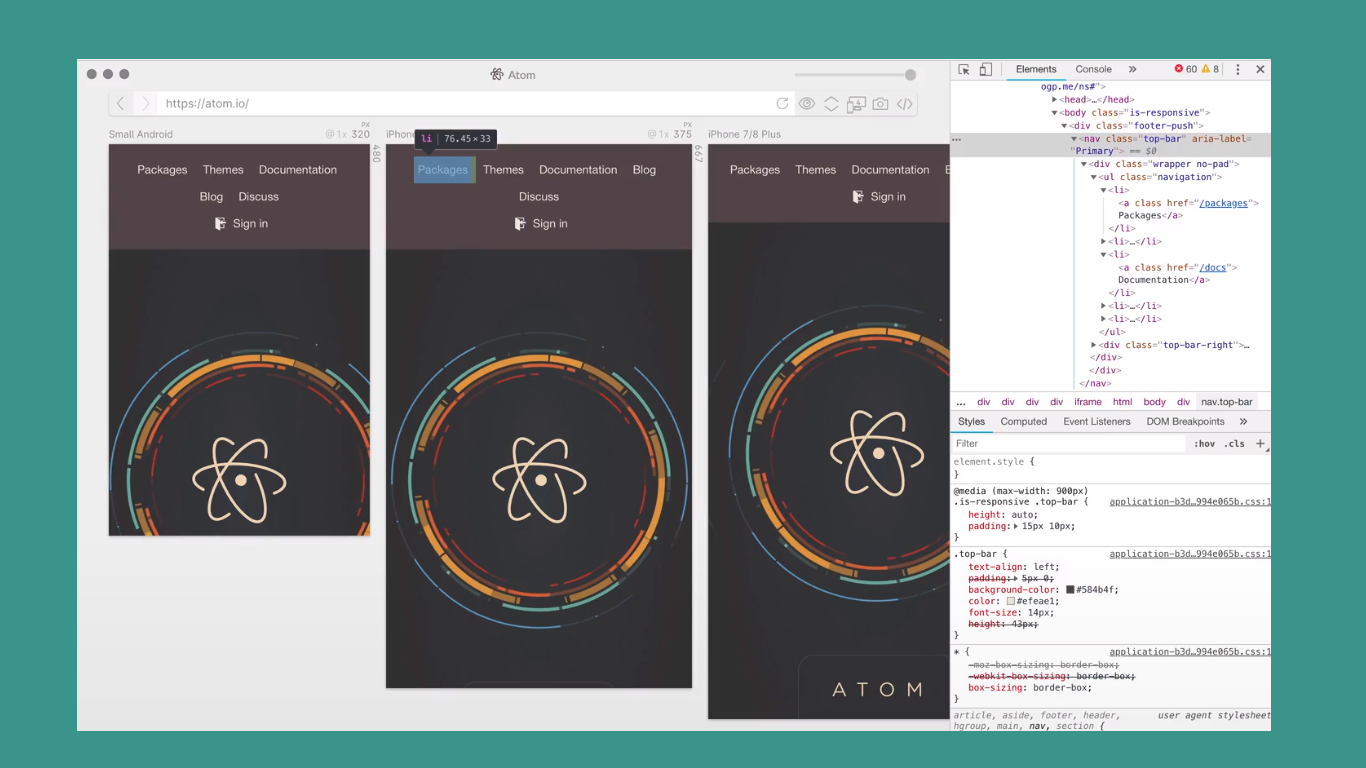Collapse the nav top-bar node
This screenshot has width=1366, height=768.
coord(1075,139)
